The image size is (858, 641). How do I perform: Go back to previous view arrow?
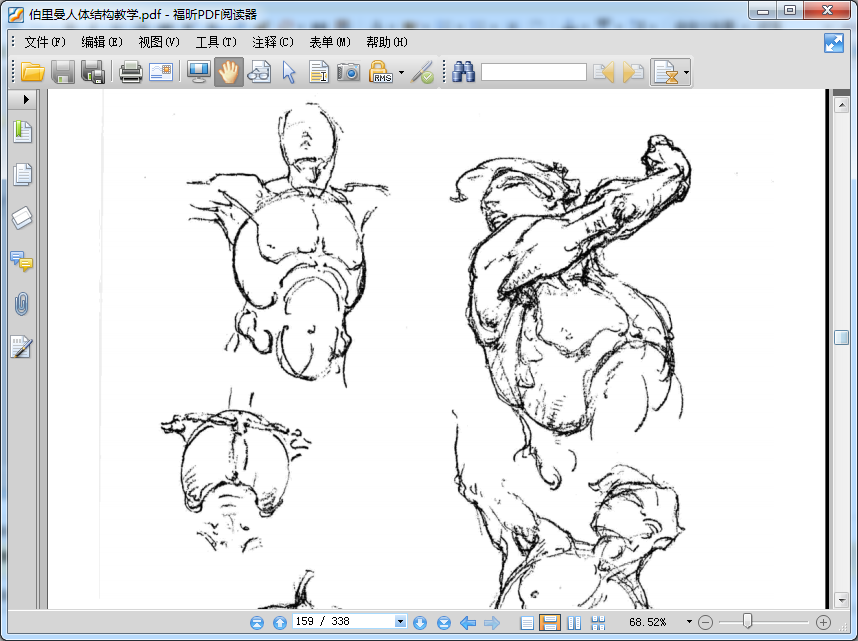(468, 622)
